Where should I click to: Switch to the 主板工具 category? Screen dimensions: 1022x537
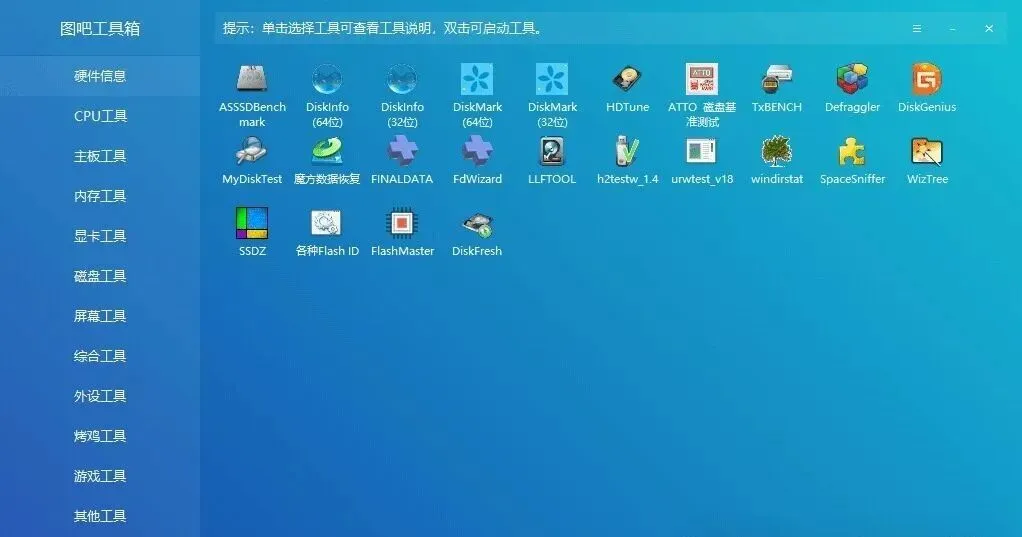[x=100, y=156]
